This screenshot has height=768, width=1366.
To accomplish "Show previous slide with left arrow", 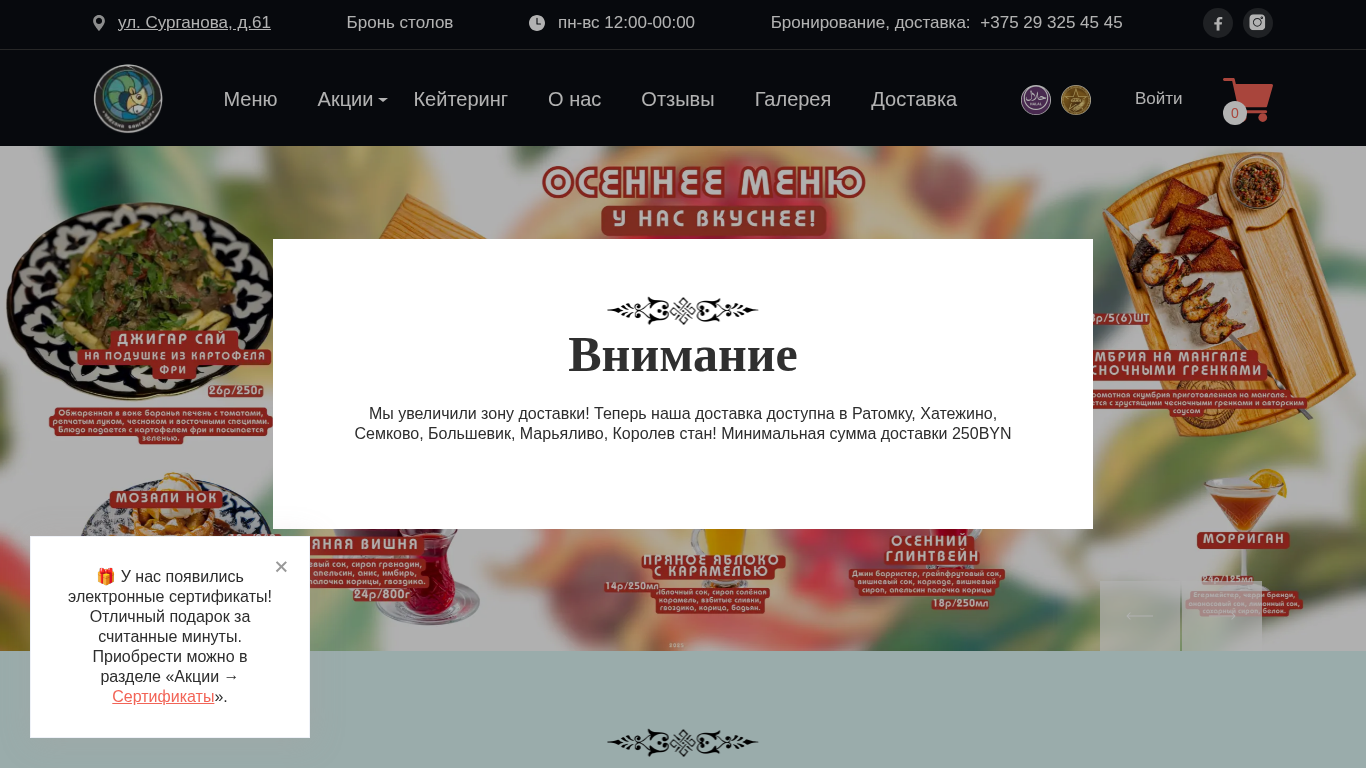I will 1139,616.
